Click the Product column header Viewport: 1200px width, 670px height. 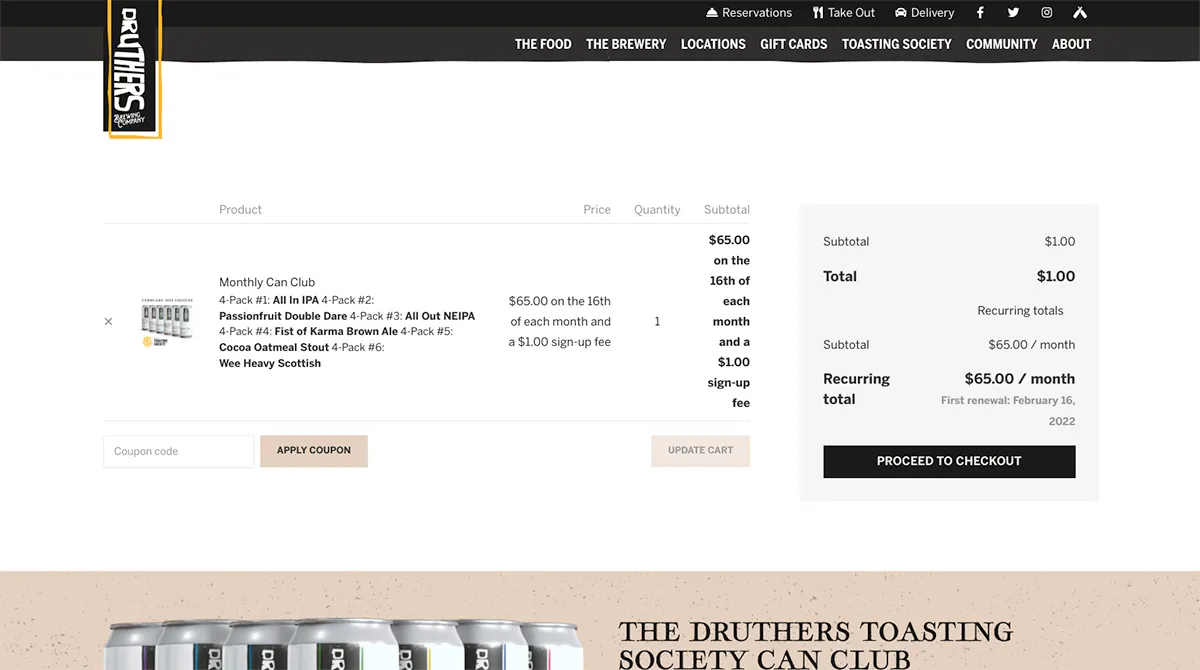[x=240, y=210]
